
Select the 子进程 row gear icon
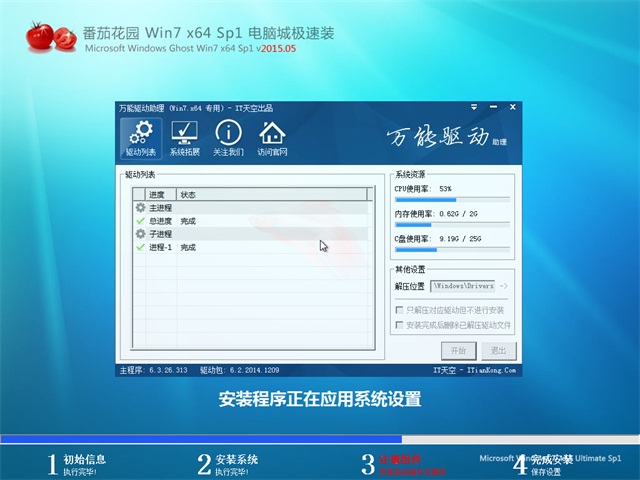tap(140, 234)
